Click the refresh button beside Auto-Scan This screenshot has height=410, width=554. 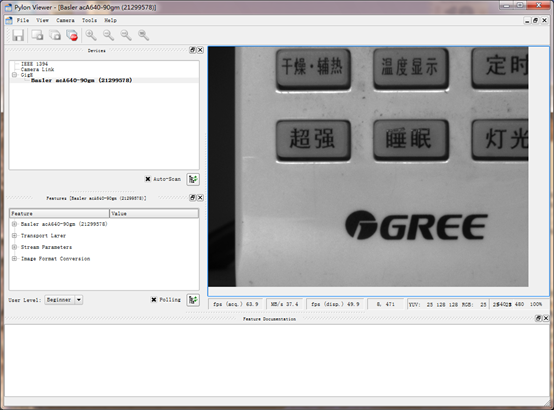pyautogui.click(x=193, y=179)
